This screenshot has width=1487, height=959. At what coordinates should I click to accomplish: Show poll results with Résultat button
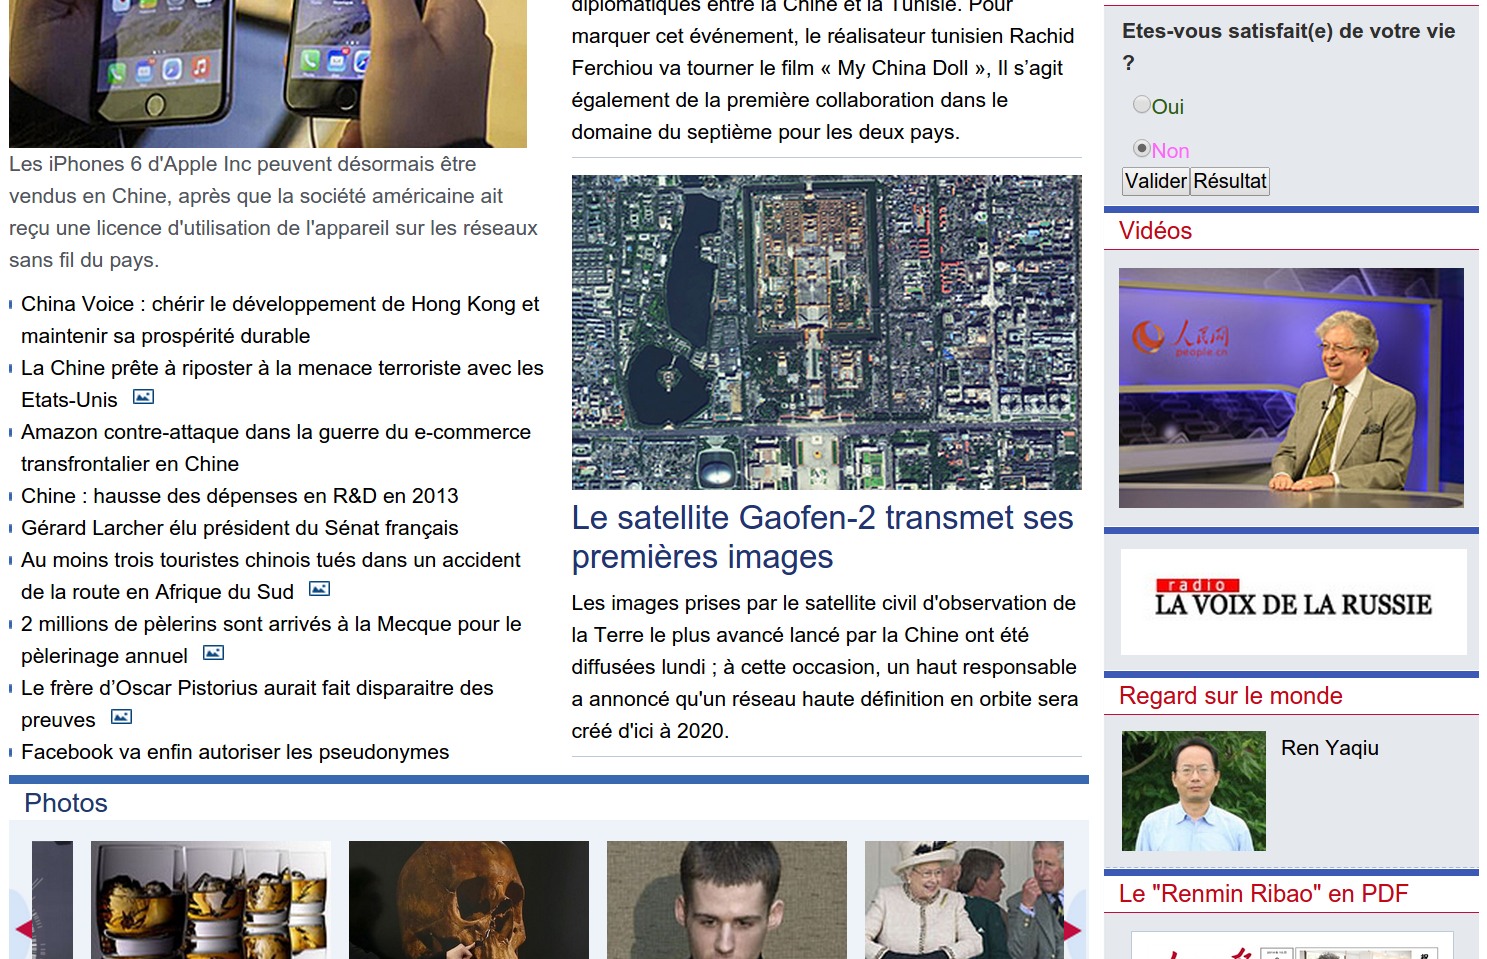pyautogui.click(x=1230, y=181)
